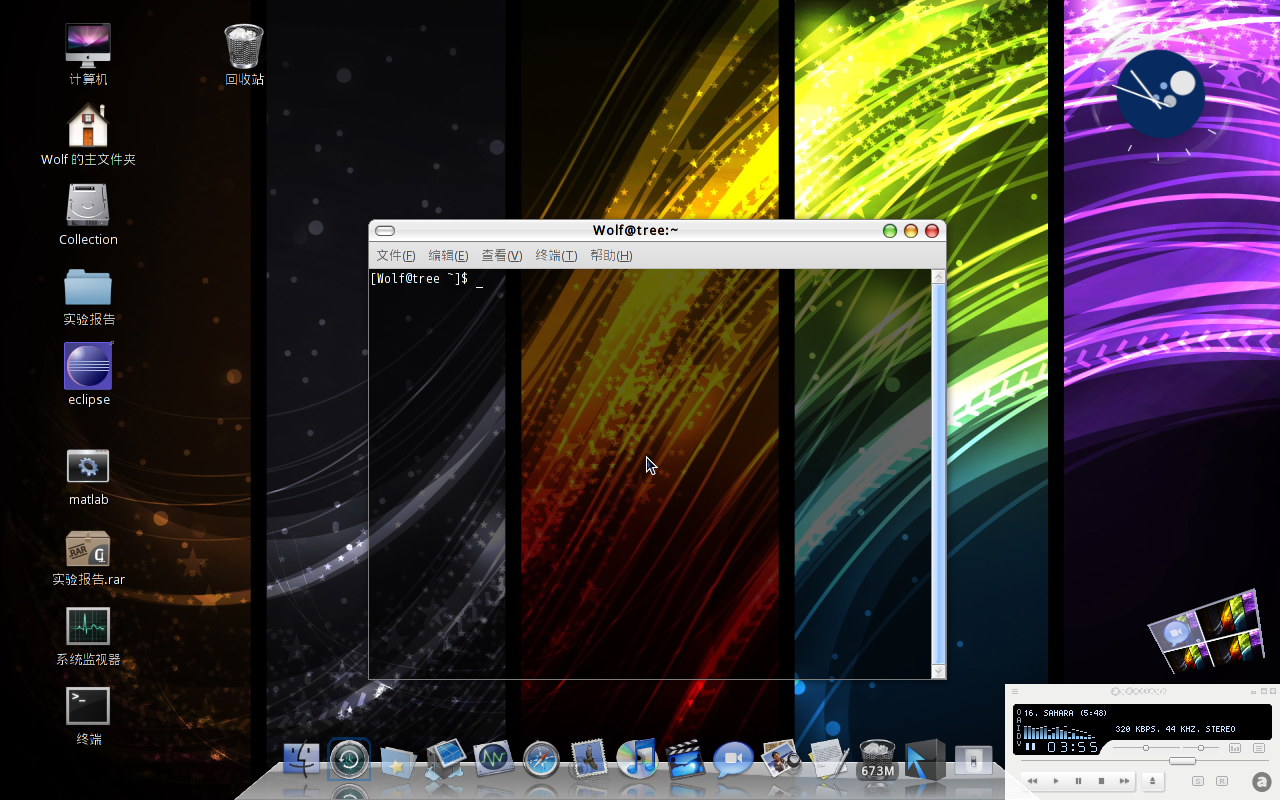Toggle the equalizer window button
The image size is (1280, 800).
[x=1235, y=748]
